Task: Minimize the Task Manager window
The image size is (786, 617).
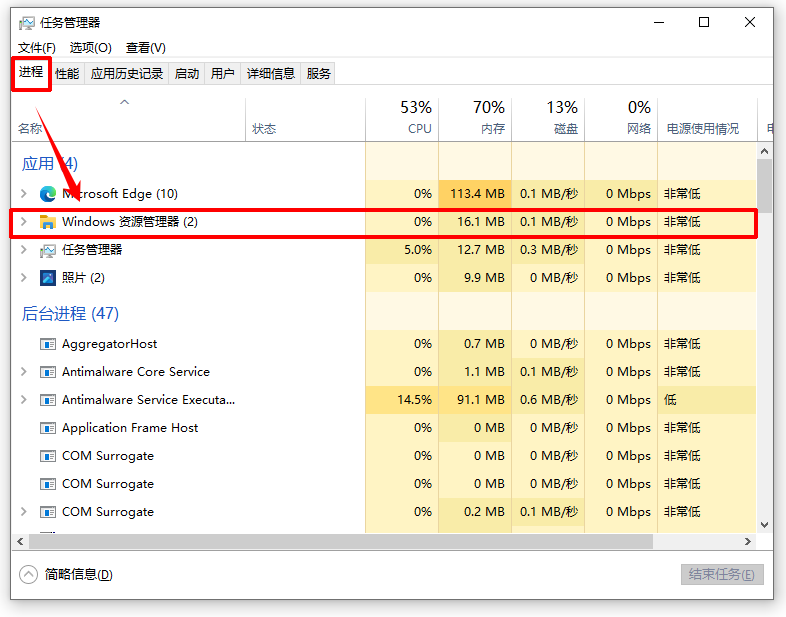Action: 659,23
